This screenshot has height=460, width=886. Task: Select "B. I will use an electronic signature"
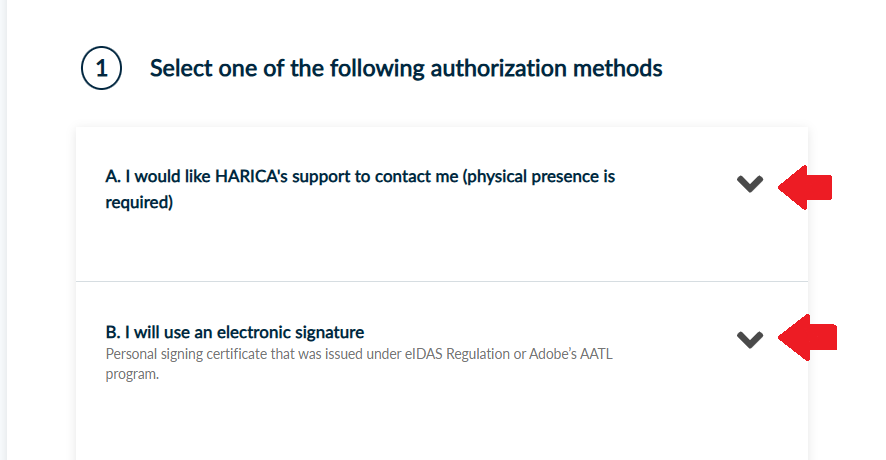point(235,332)
